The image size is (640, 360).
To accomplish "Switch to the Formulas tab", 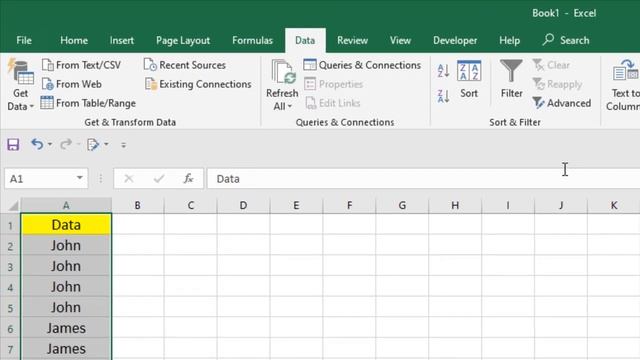I will coord(252,40).
